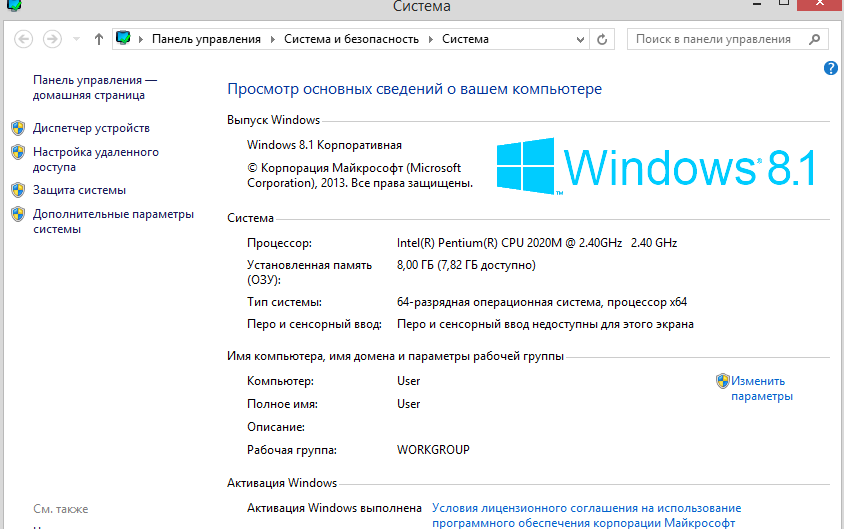Click shield icon beside 'Настройка удаленного доступа'
844x529 pixels.
coord(18,152)
